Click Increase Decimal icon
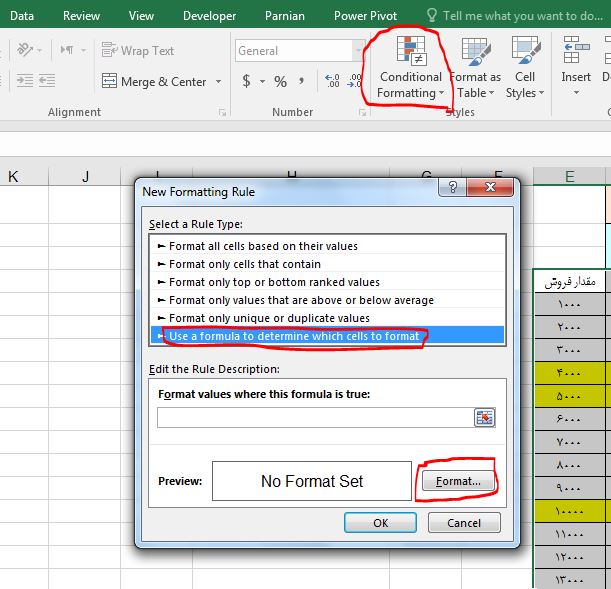The image size is (611, 589). pyautogui.click(x=332, y=81)
